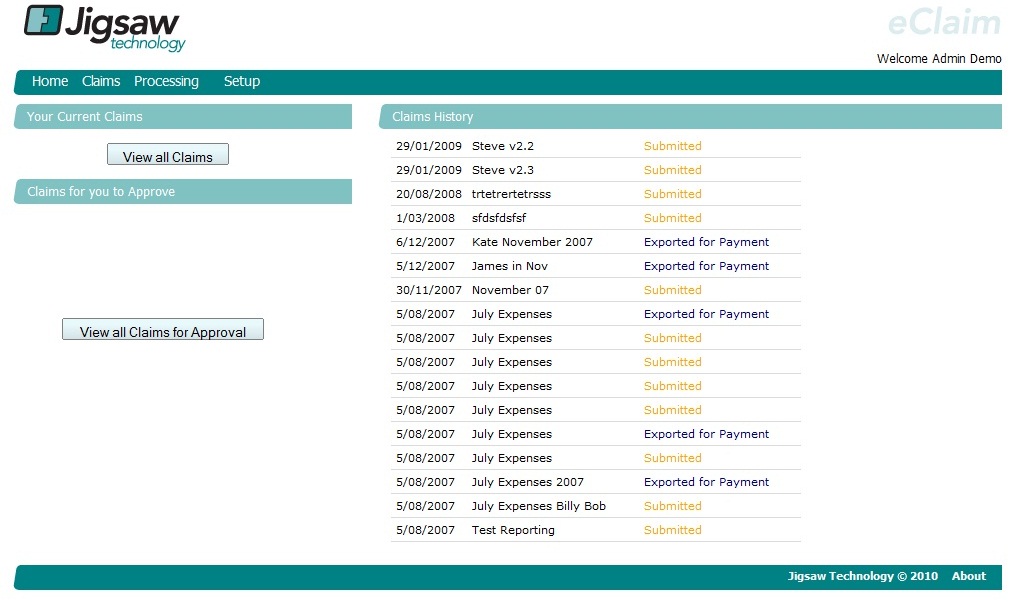Click the About link in the footer

pyautogui.click(x=968, y=576)
